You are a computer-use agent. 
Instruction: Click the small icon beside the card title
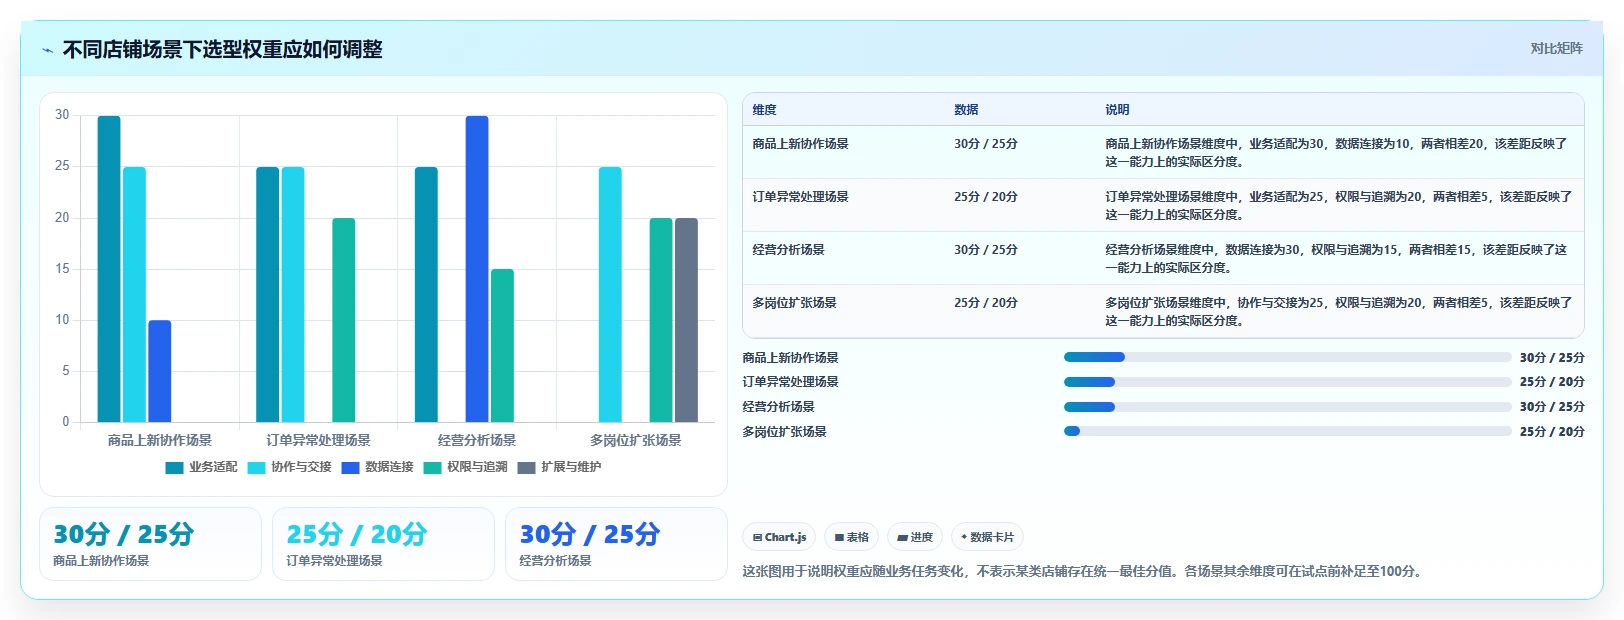tap(47, 50)
